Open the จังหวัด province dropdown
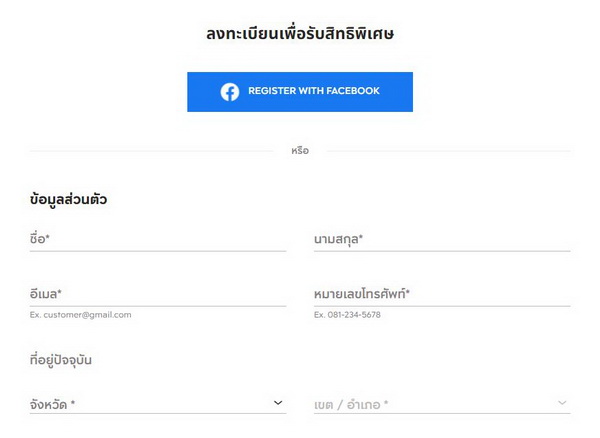600x438 pixels. coord(150,403)
